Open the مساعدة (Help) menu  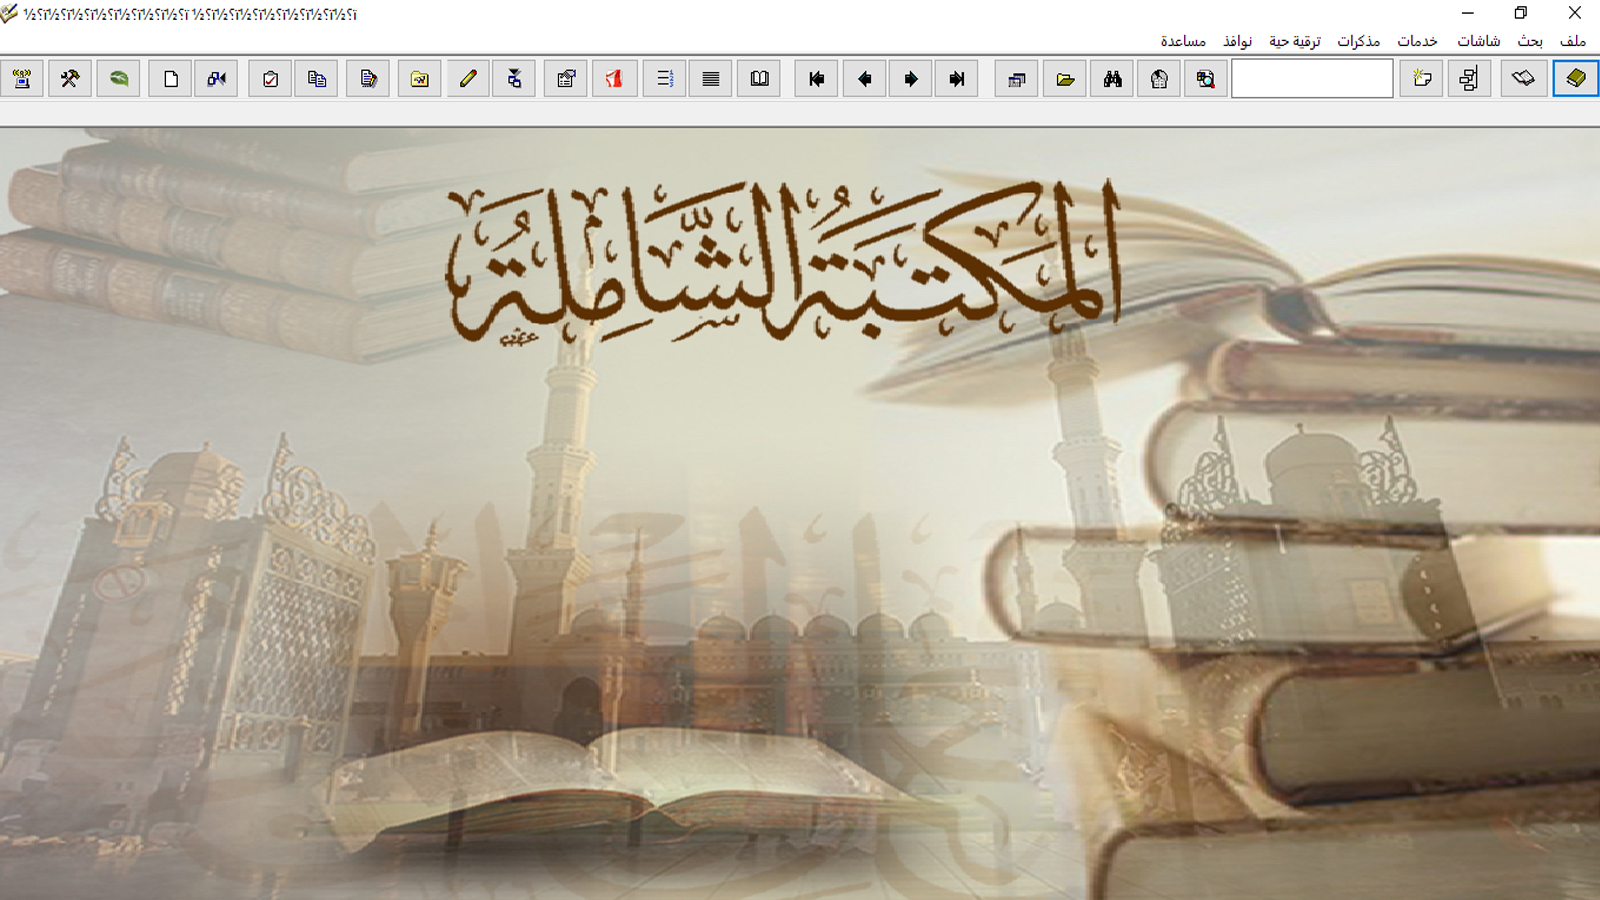1183,41
